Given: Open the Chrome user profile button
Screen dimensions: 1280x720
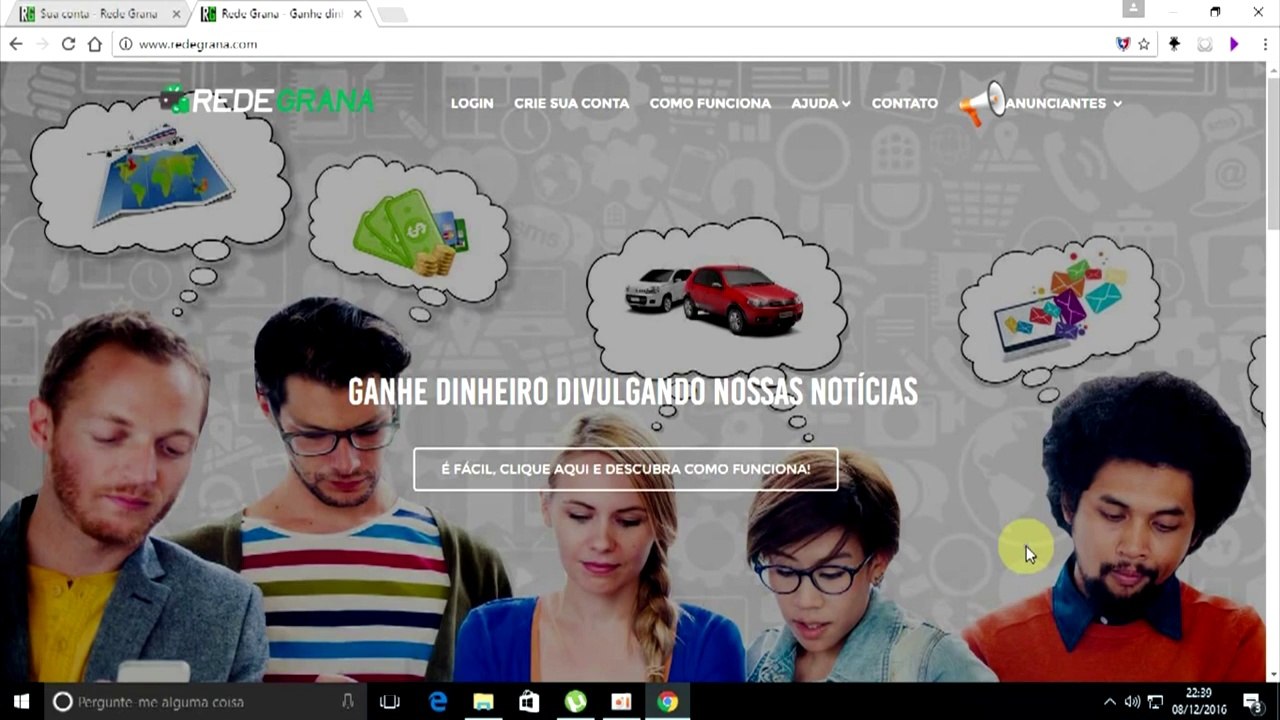Looking at the screenshot, I should click(1133, 9).
